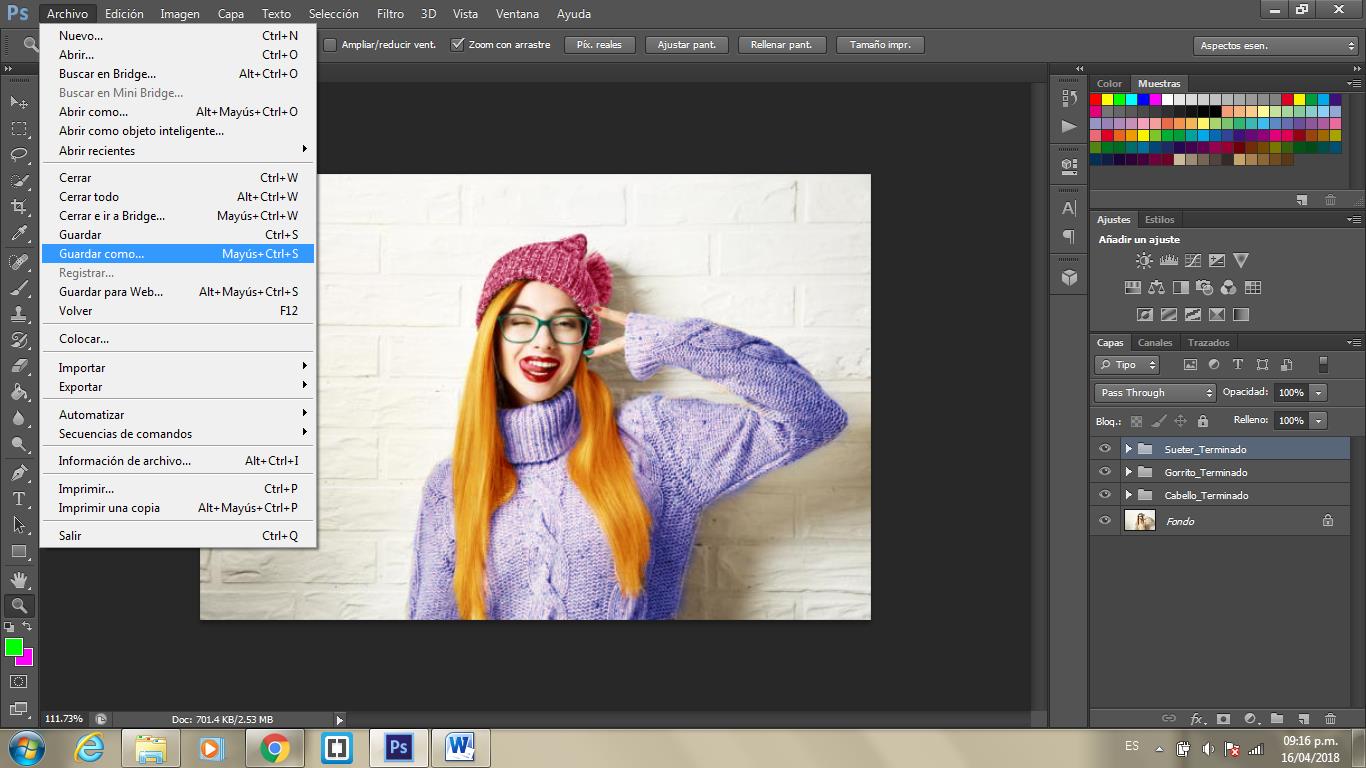Uncheck Zoom con arrastre checkbox
This screenshot has width=1366, height=768.
coord(458,45)
